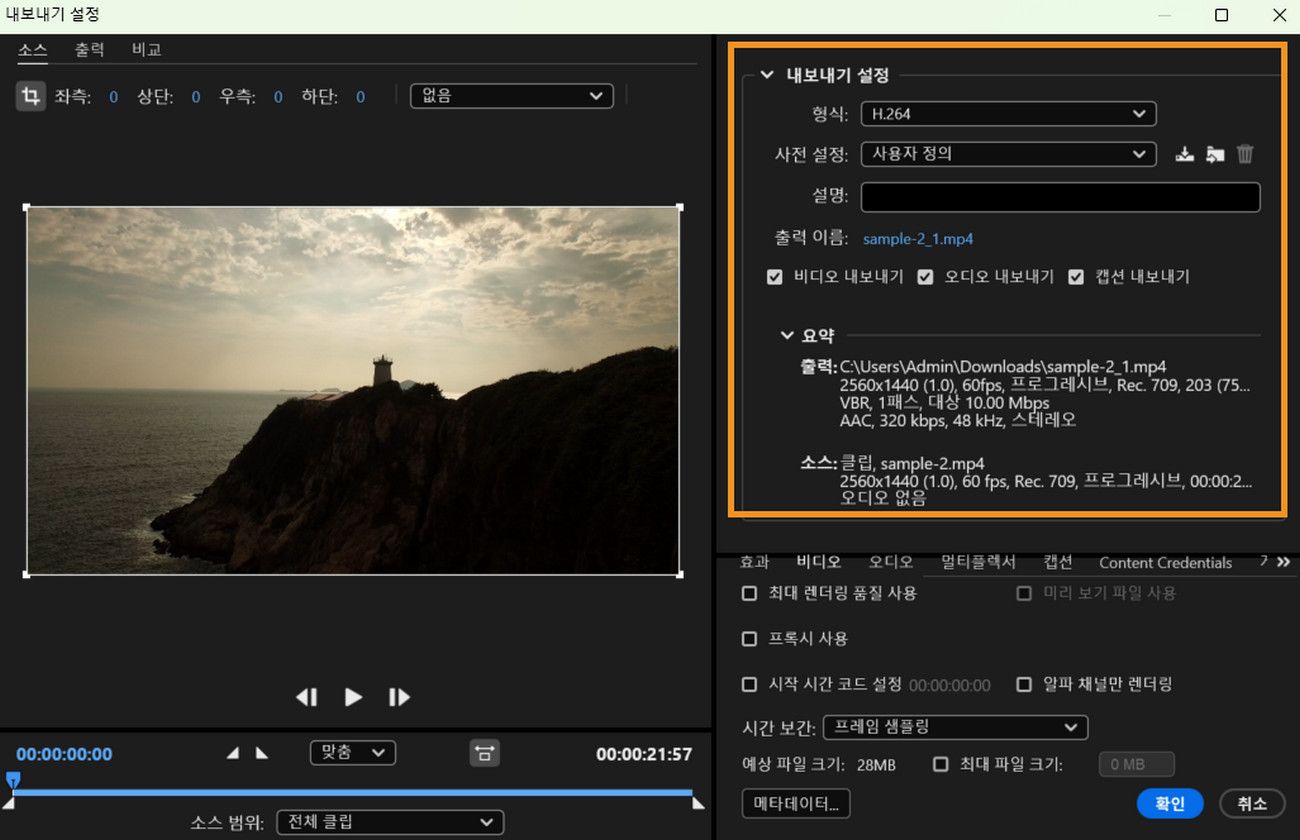This screenshot has width=1300, height=840.
Task: Switch to the 출력 tab
Action: pos(89,48)
